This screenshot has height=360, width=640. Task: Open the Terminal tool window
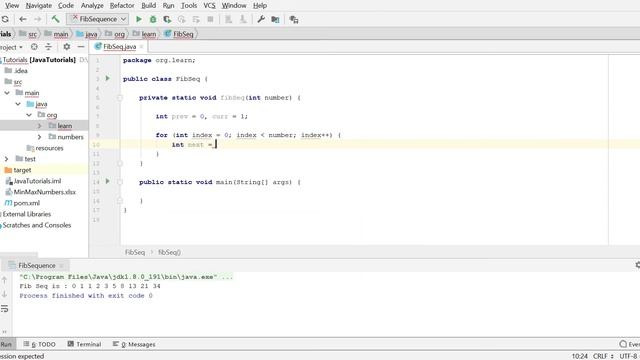pos(84,344)
